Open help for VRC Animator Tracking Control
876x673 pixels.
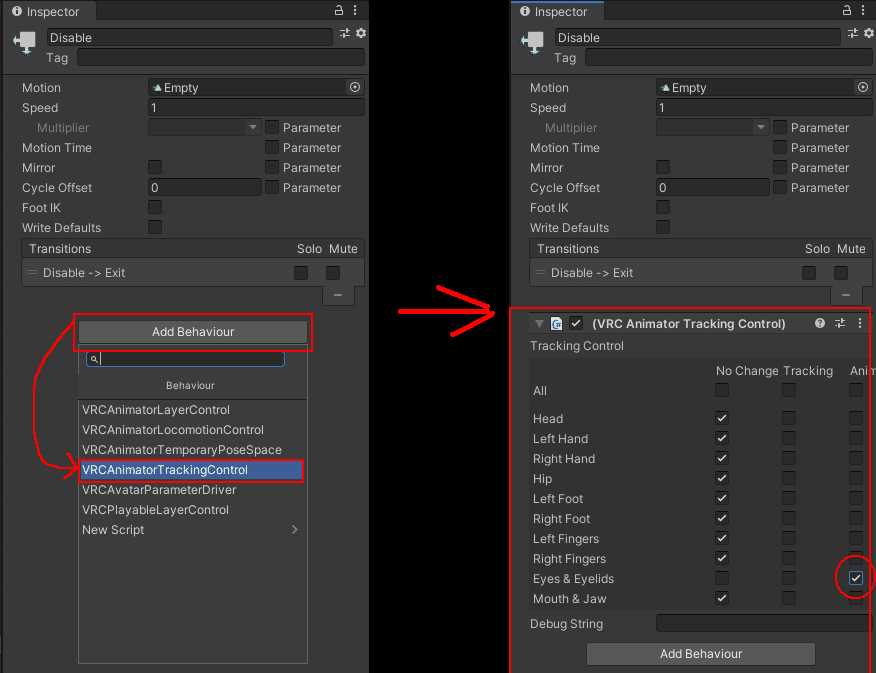[x=820, y=323]
